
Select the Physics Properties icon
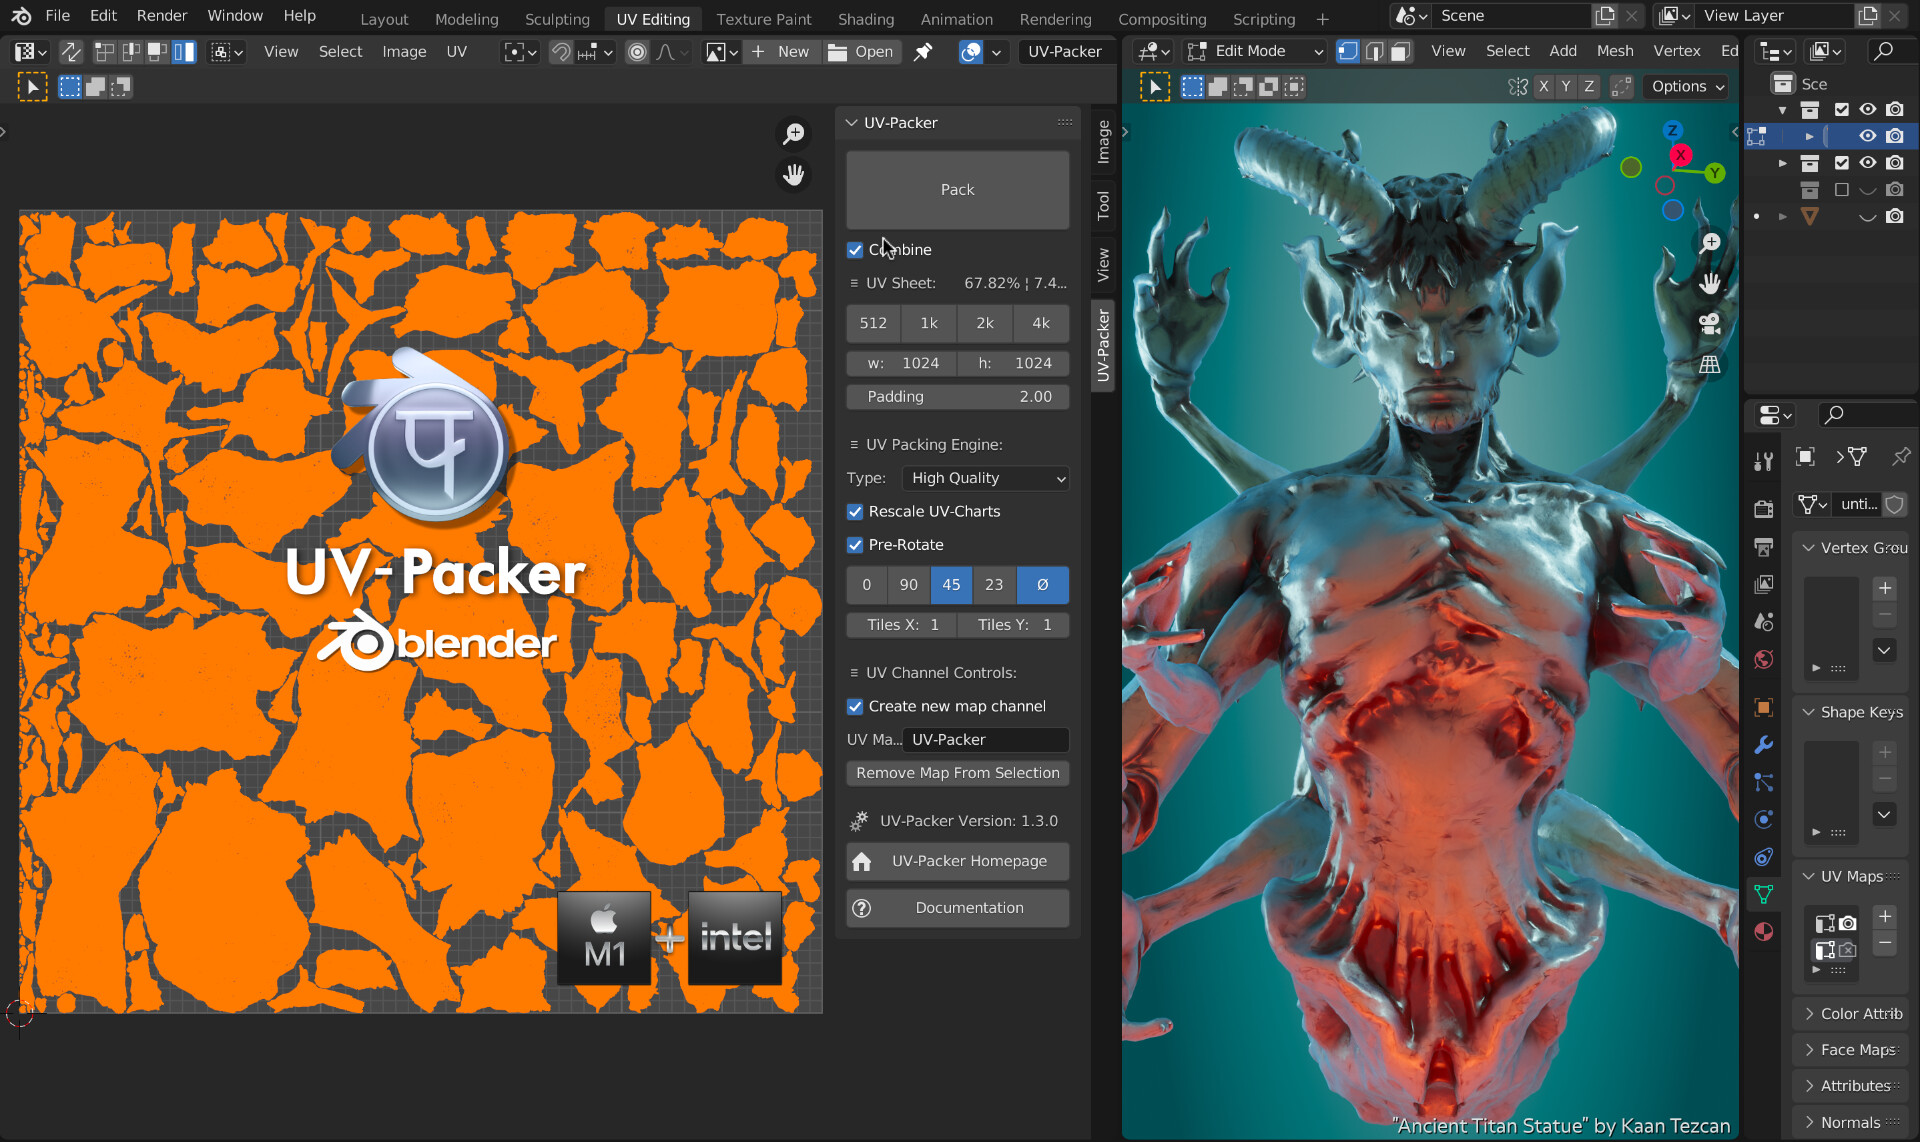coord(1763,819)
